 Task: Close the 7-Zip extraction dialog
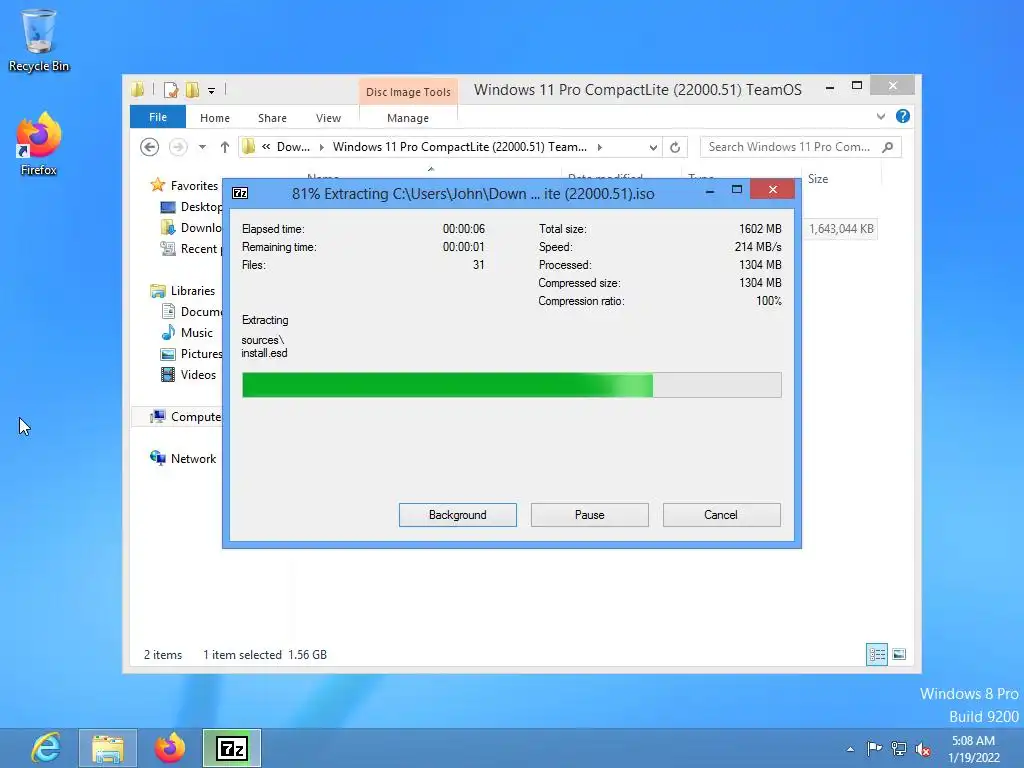click(773, 189)
